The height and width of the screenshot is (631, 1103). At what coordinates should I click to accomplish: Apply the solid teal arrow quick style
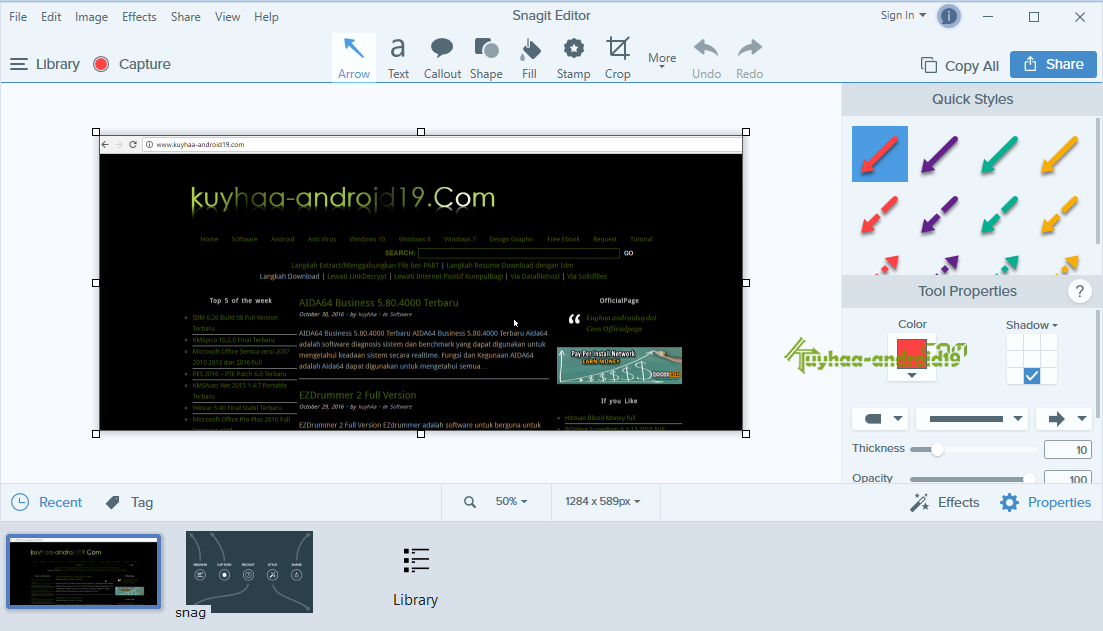click(x=1000, y=154)
